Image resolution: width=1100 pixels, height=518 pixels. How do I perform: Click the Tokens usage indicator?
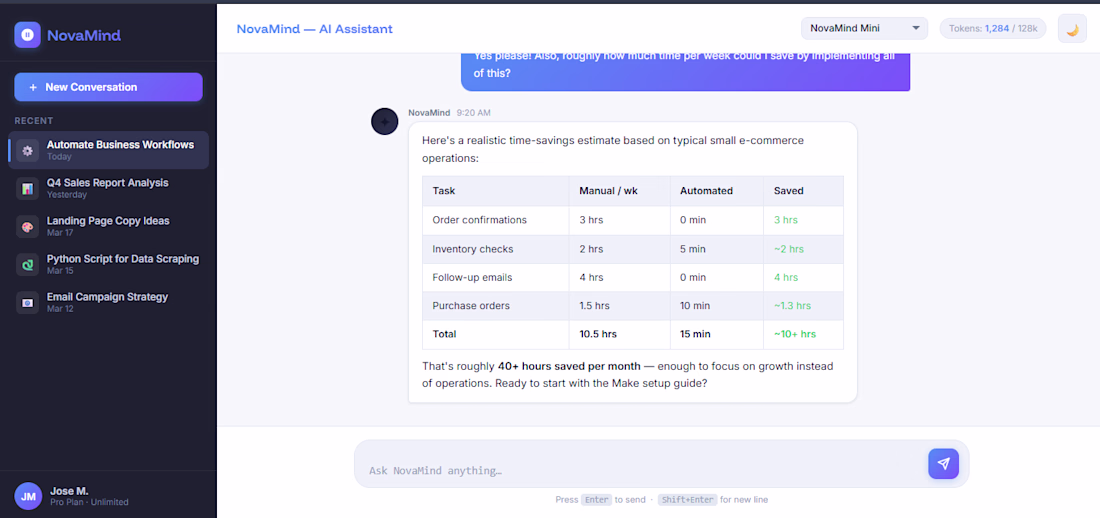tap(993, 29)
